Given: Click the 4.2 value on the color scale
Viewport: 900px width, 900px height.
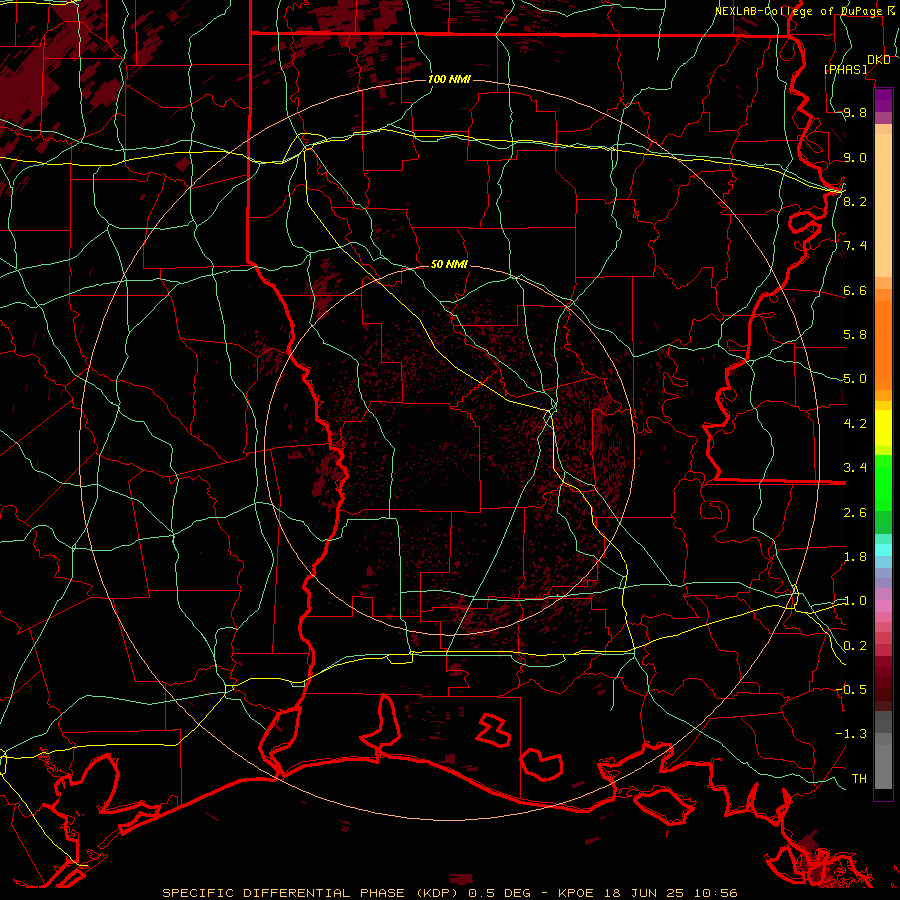Looking at the screenshot, I should point(855,424).
